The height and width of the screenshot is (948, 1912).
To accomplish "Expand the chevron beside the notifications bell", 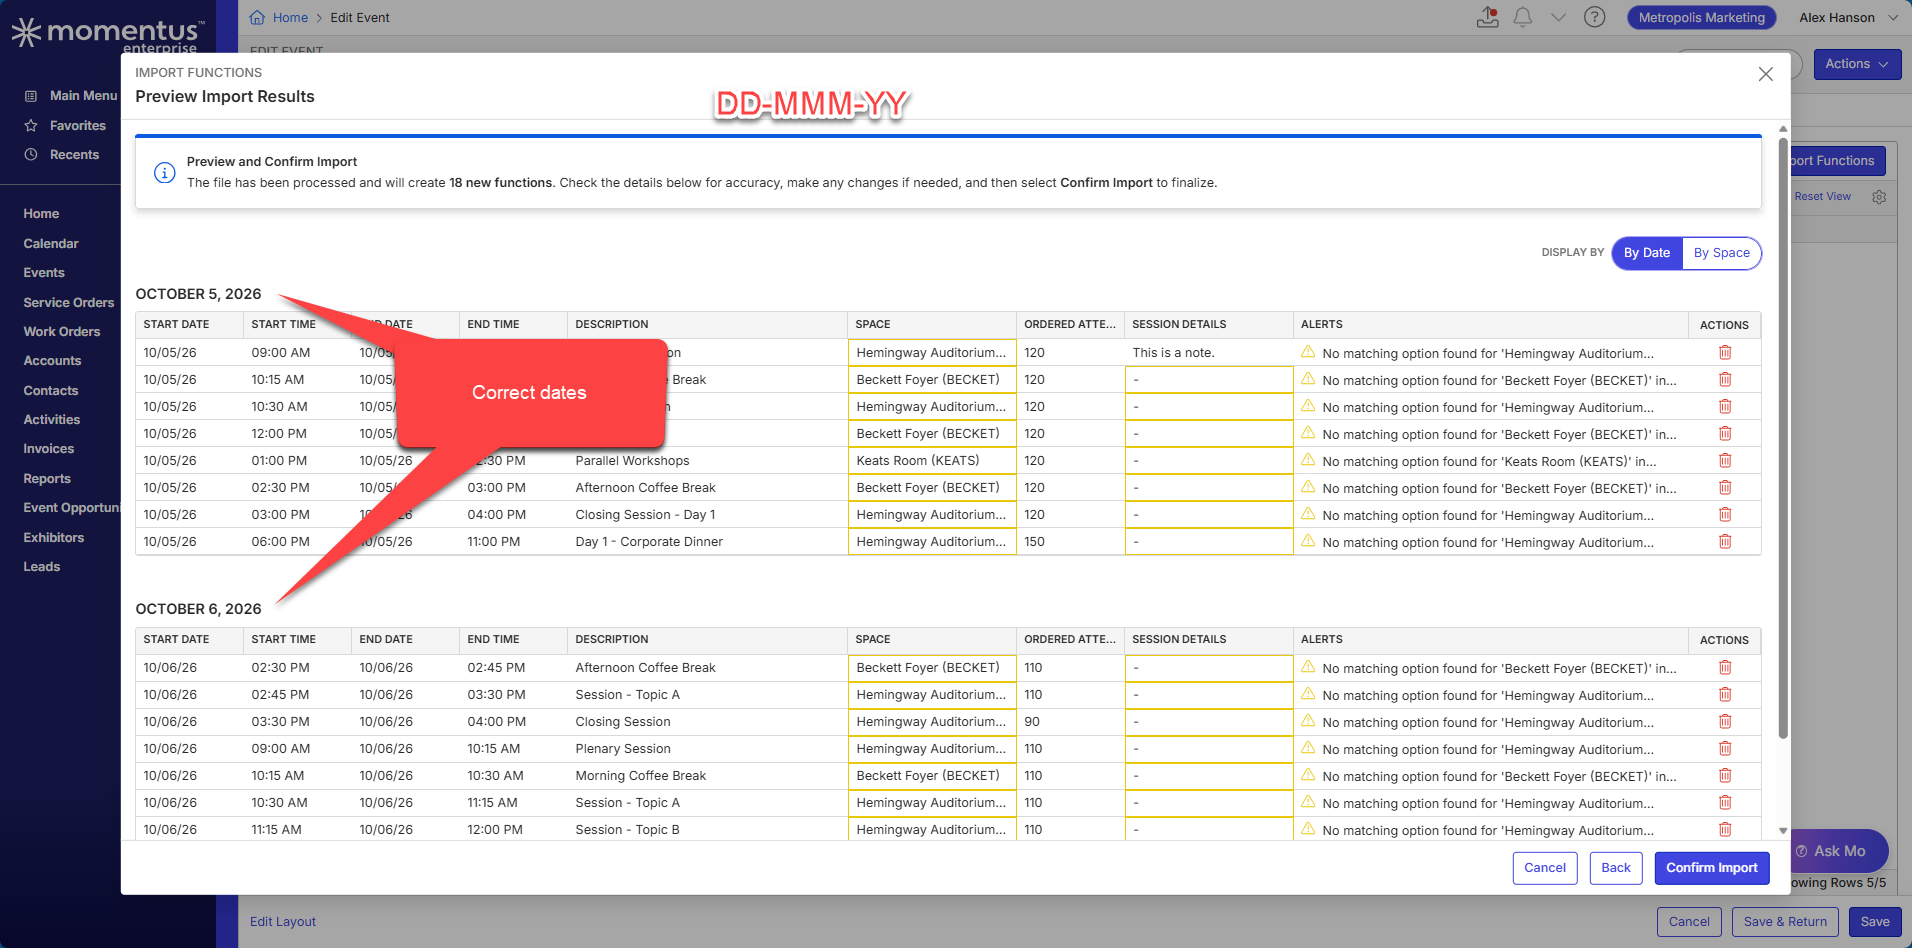I will click(1559, 17).
